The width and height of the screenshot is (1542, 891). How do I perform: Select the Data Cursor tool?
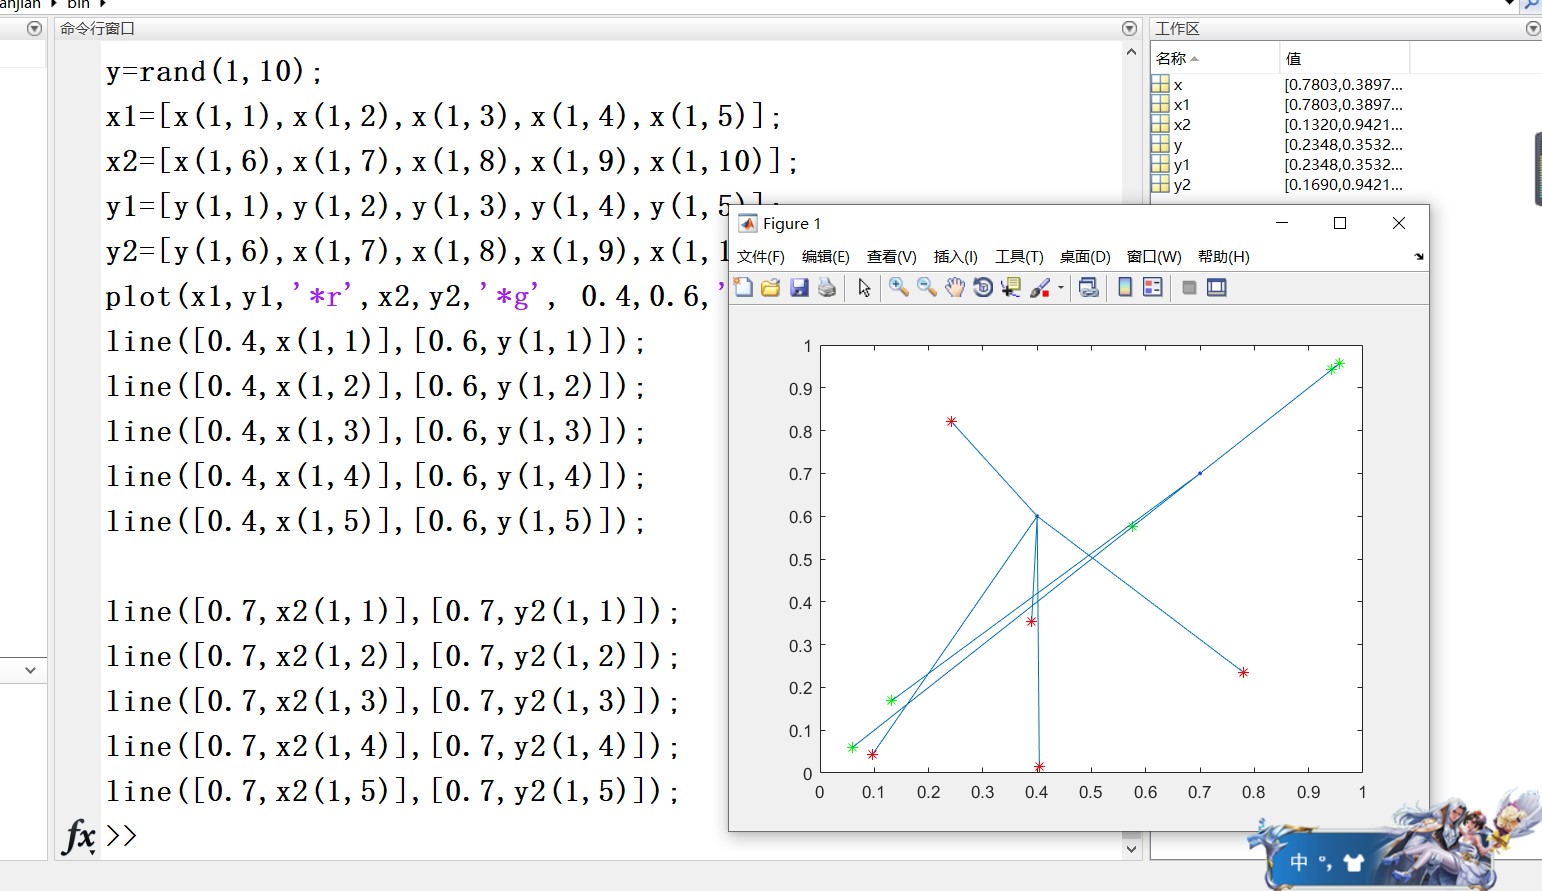(x=1011, y=288)
